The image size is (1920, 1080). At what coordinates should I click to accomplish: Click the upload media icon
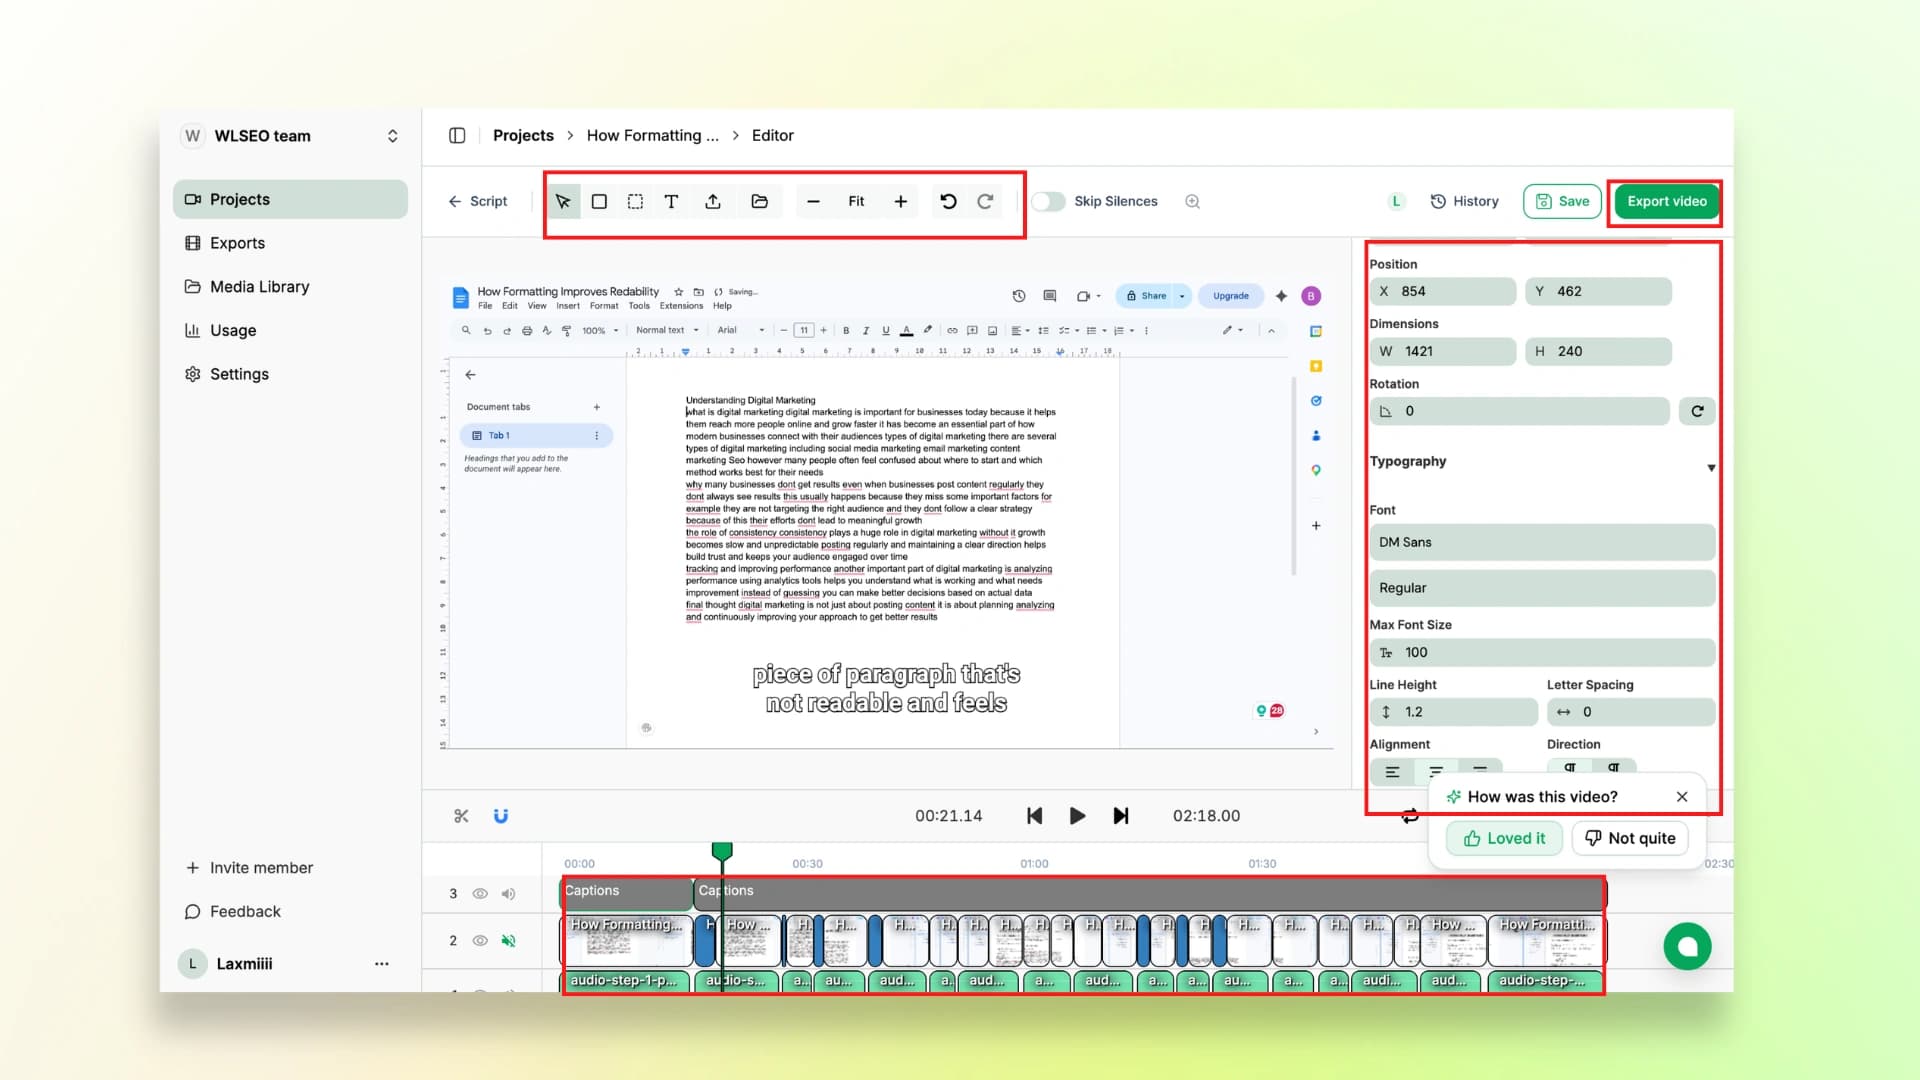tap(713, 201)
